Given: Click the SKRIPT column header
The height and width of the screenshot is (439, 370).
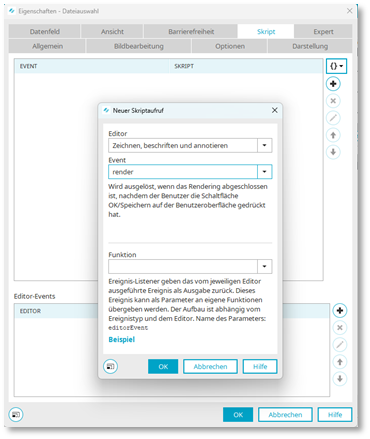Looking at the screenshot, I should click(x=246, y=66).
